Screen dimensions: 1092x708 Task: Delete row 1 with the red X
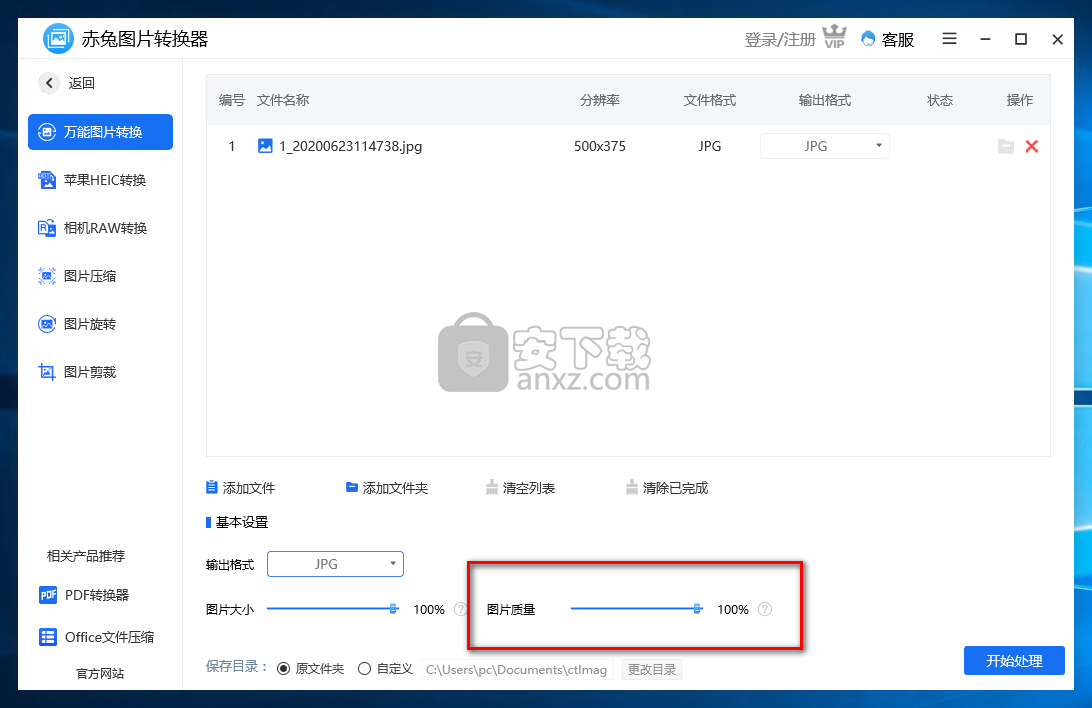[x=1032, y=146]
